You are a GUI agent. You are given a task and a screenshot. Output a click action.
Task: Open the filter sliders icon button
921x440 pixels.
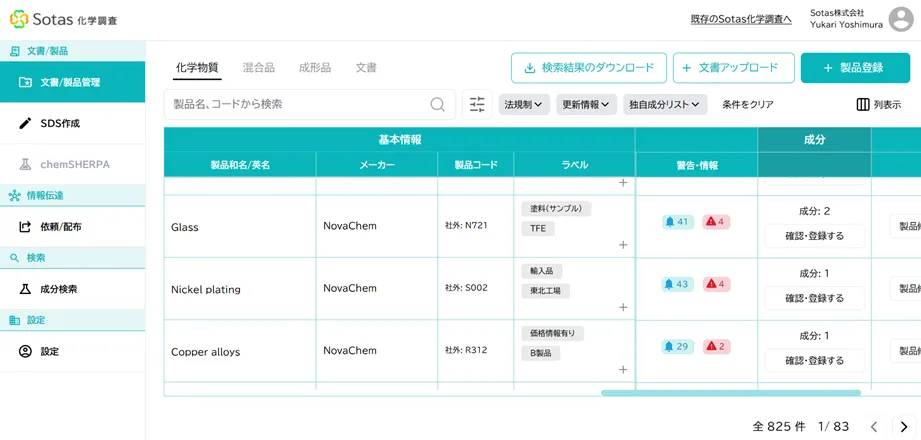(x=478, y=105)
